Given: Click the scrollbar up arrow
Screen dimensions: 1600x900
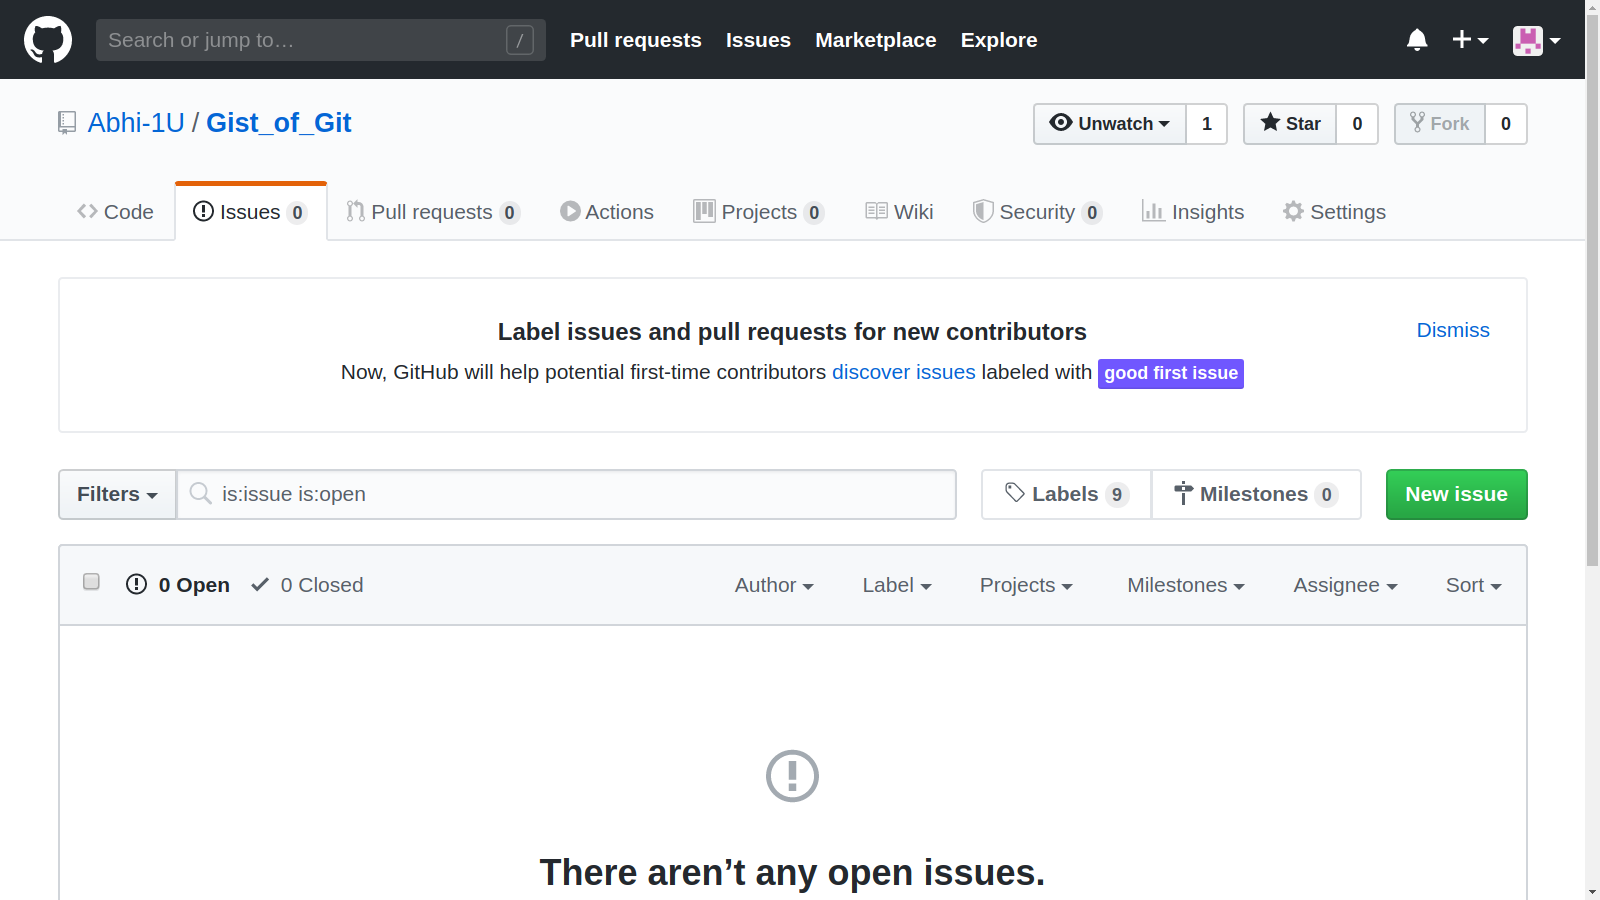Looking at the screenshot, I should click(x=1592, y=6).
